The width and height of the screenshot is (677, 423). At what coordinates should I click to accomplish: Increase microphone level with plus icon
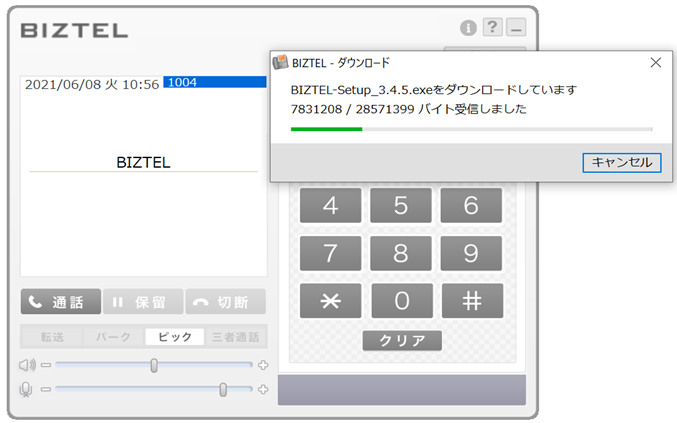coord(263,389)
